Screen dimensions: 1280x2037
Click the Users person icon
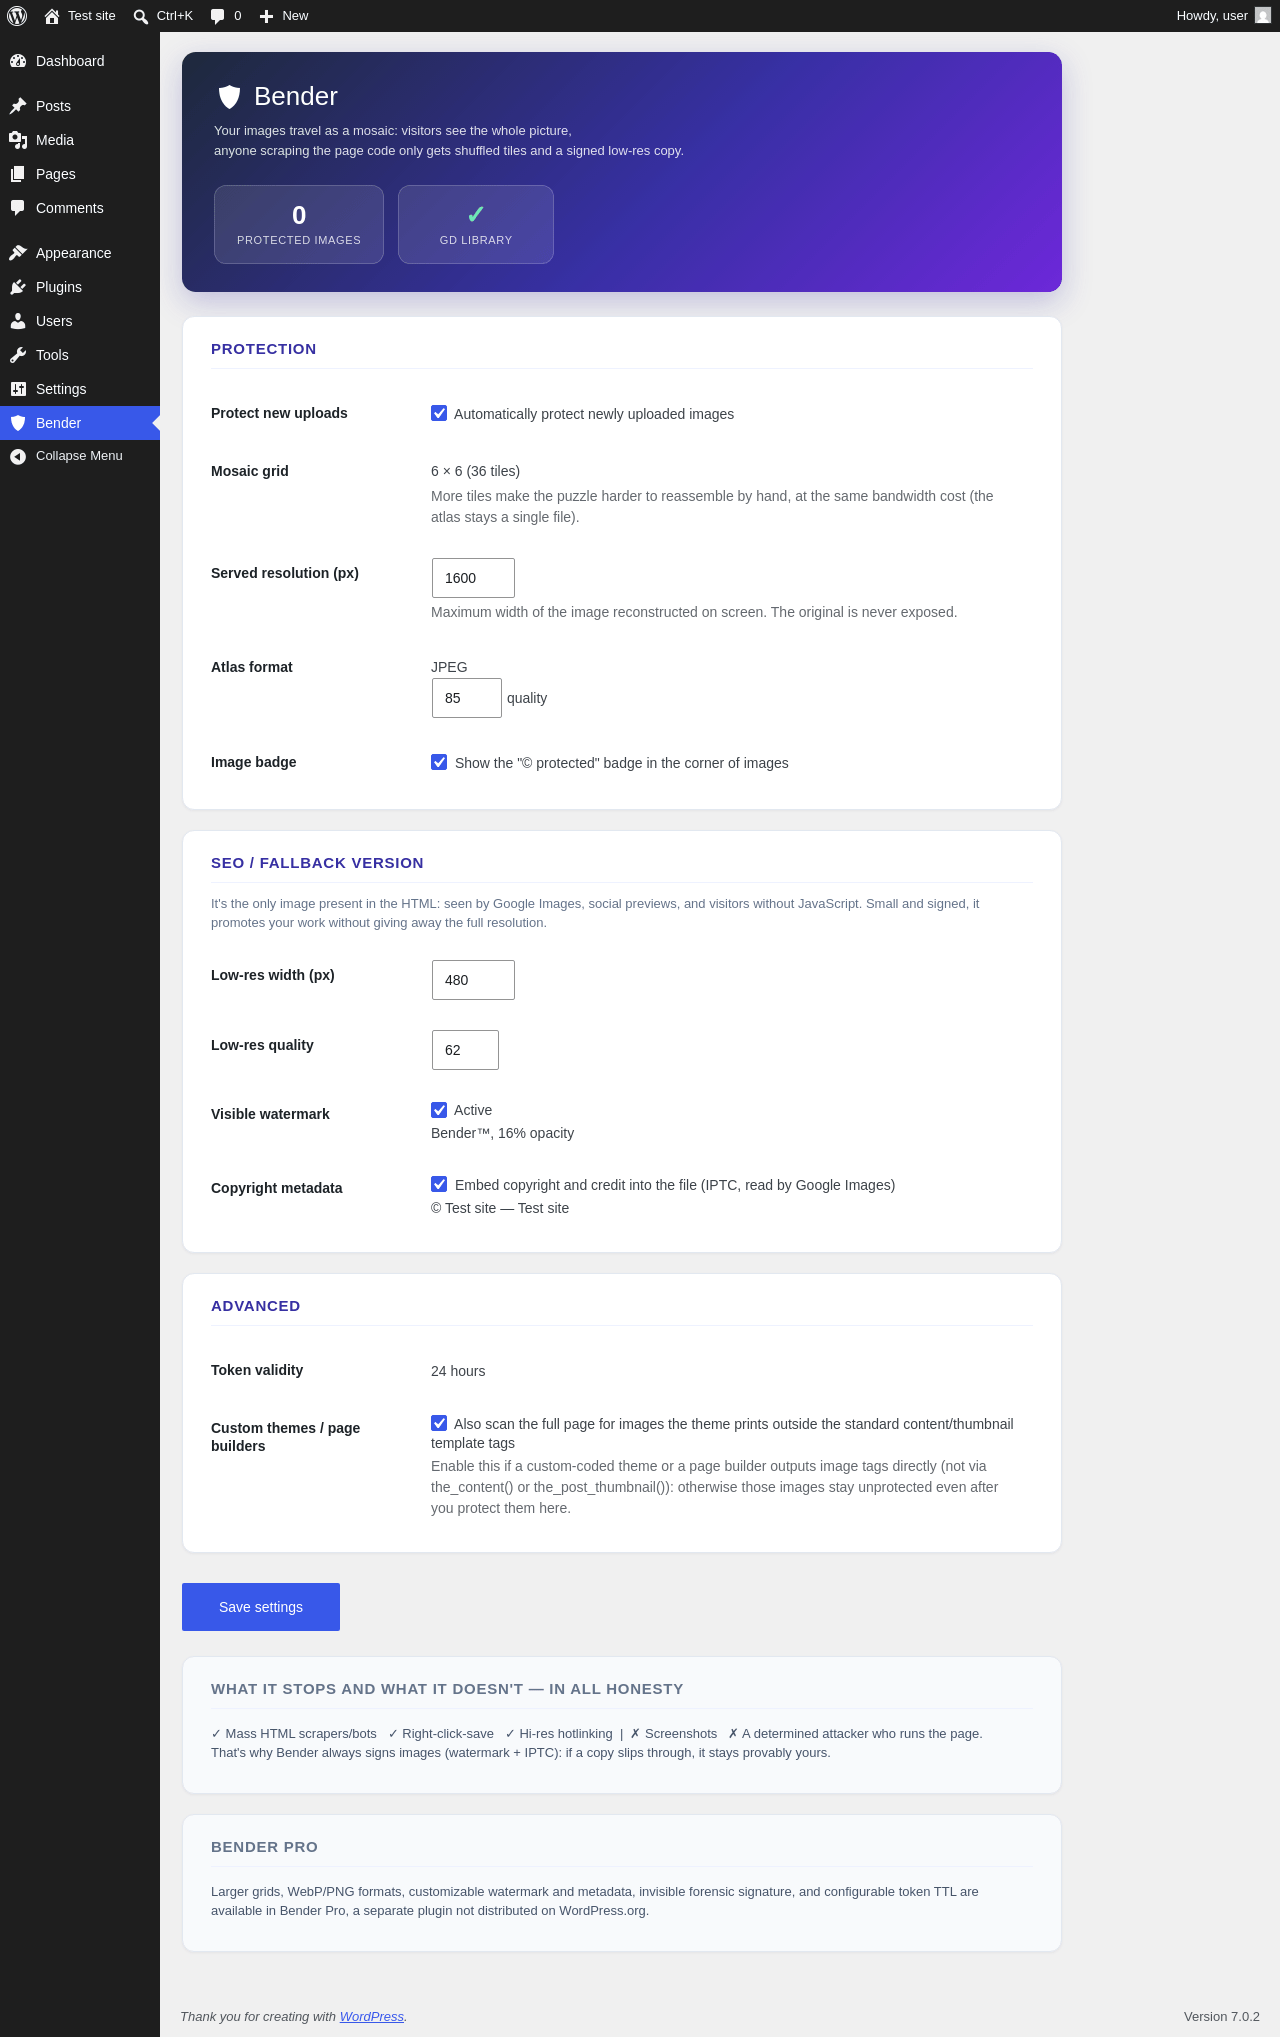click(18, 321)
